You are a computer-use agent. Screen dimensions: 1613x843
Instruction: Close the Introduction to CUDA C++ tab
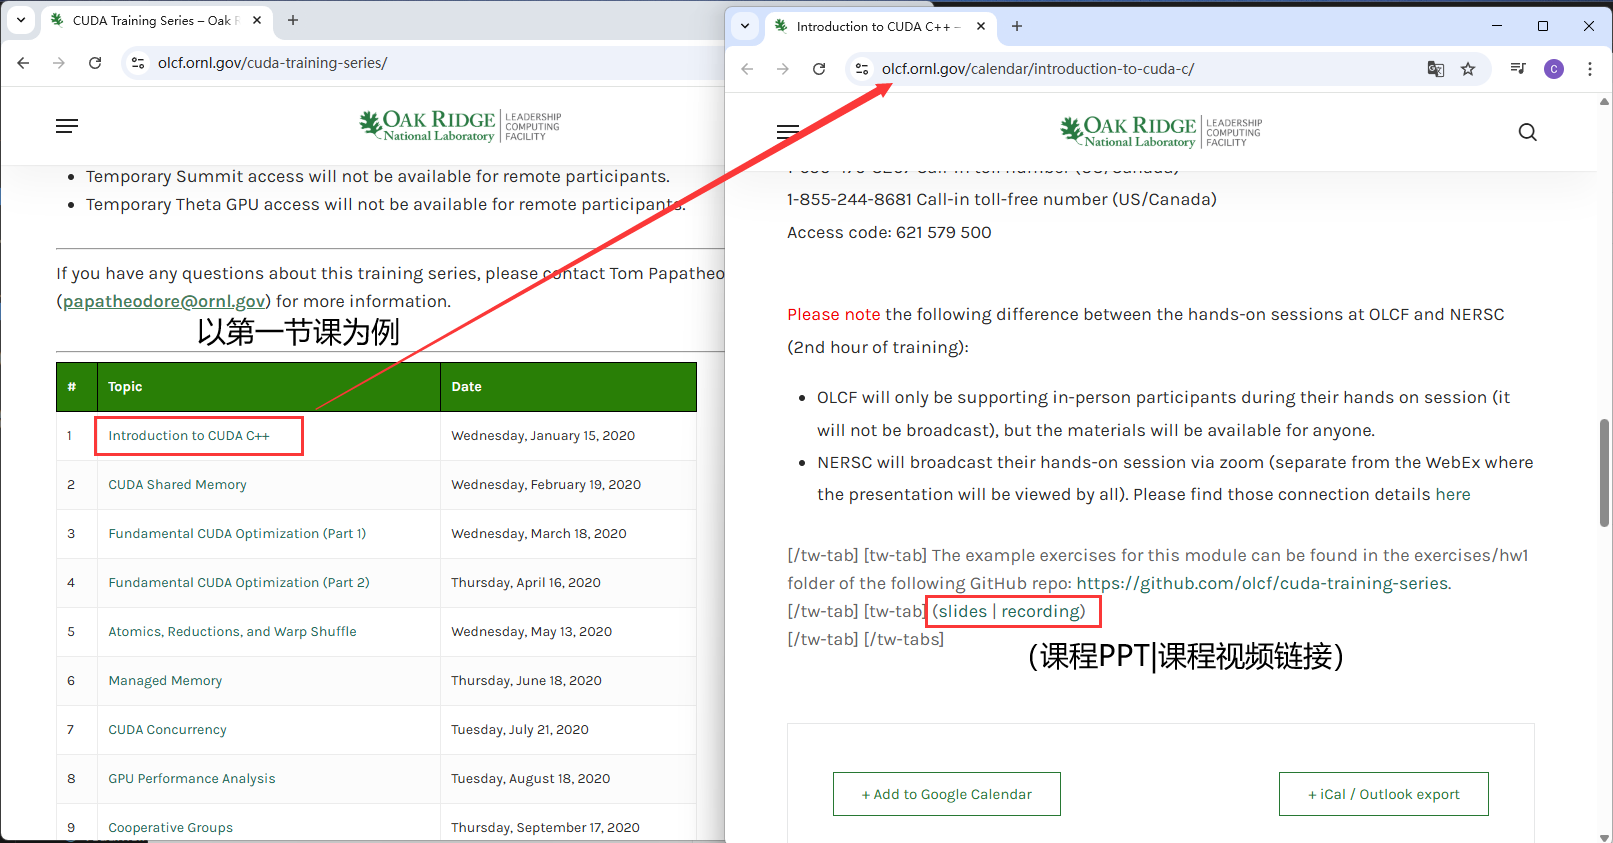pyautogui.click(x=981, y=26)
